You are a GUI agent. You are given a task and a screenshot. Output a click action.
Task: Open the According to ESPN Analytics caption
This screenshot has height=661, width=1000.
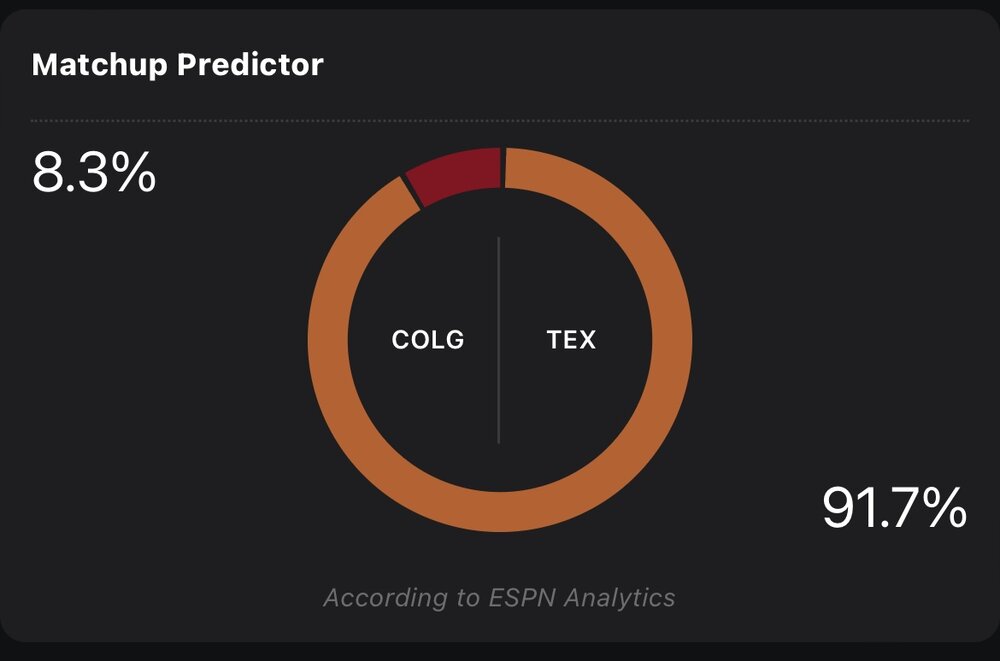[499, 598]
